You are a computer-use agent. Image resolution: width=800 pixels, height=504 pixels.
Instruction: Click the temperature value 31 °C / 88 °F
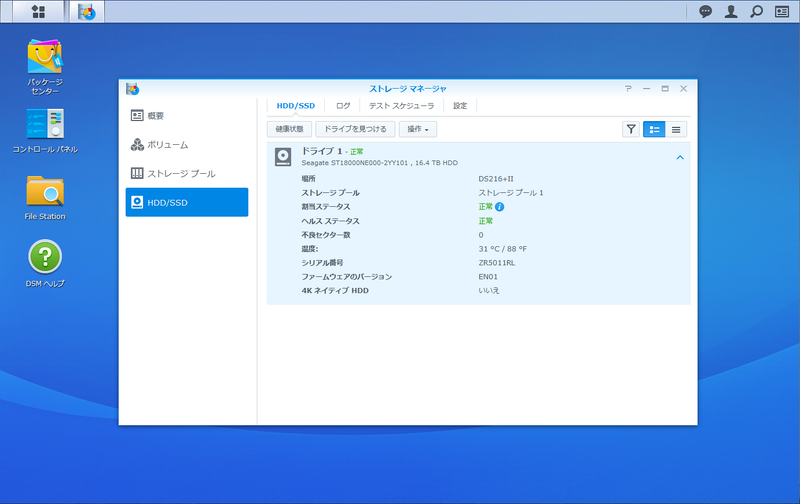coord(503,249)
